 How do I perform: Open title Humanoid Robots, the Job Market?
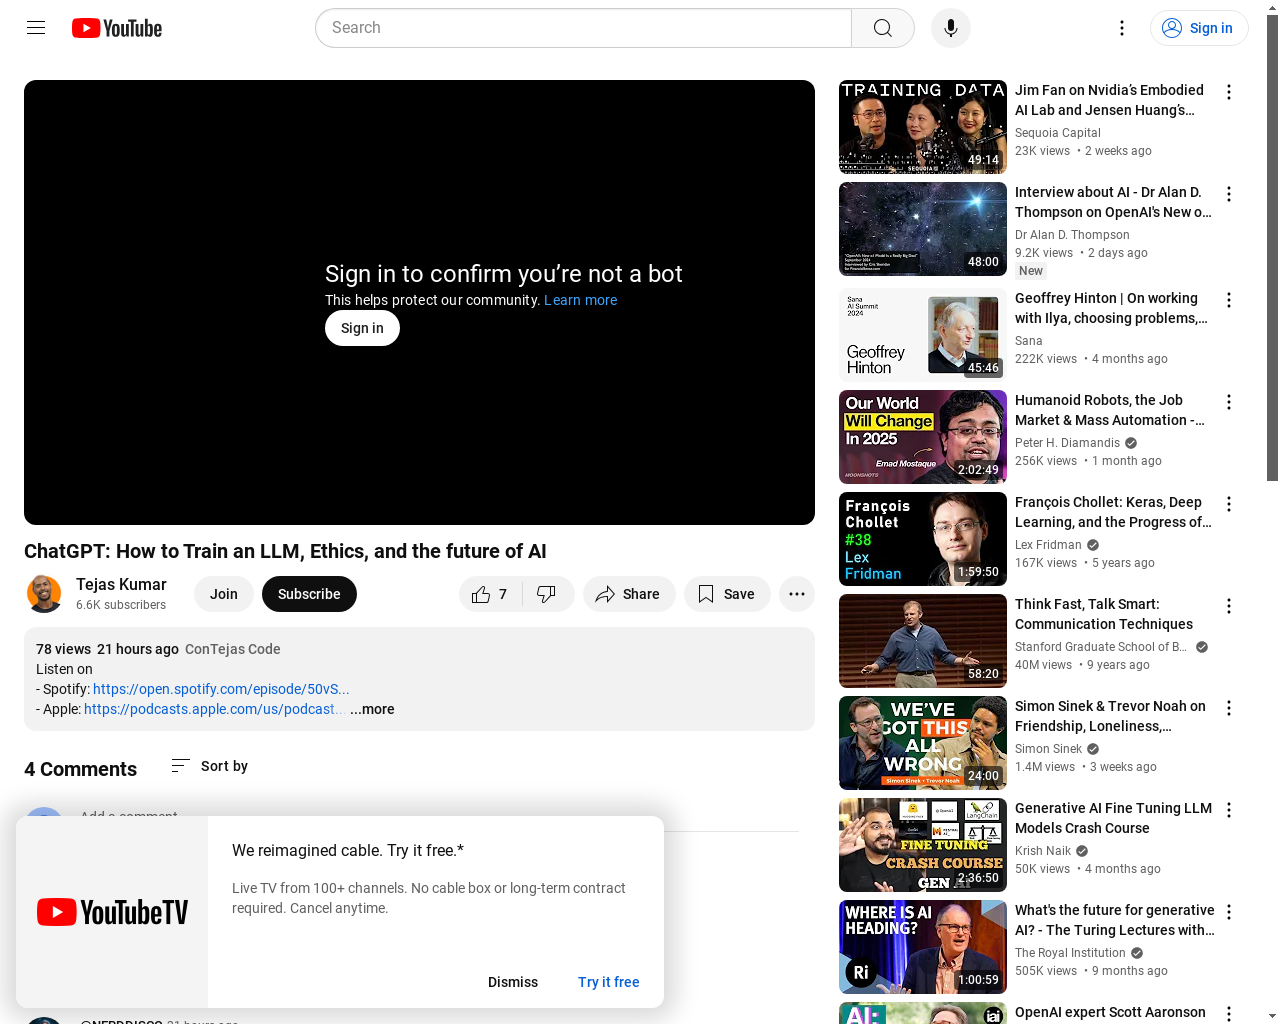point(1110,410)
